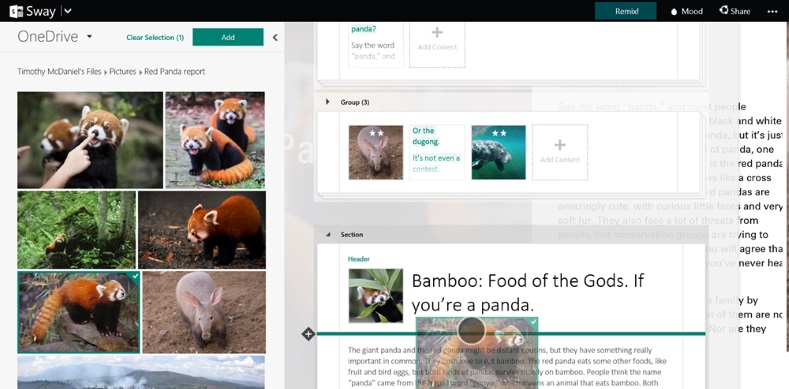Click the giant panda paragraph text
The image size is (789, 389).
pos(507,366)
